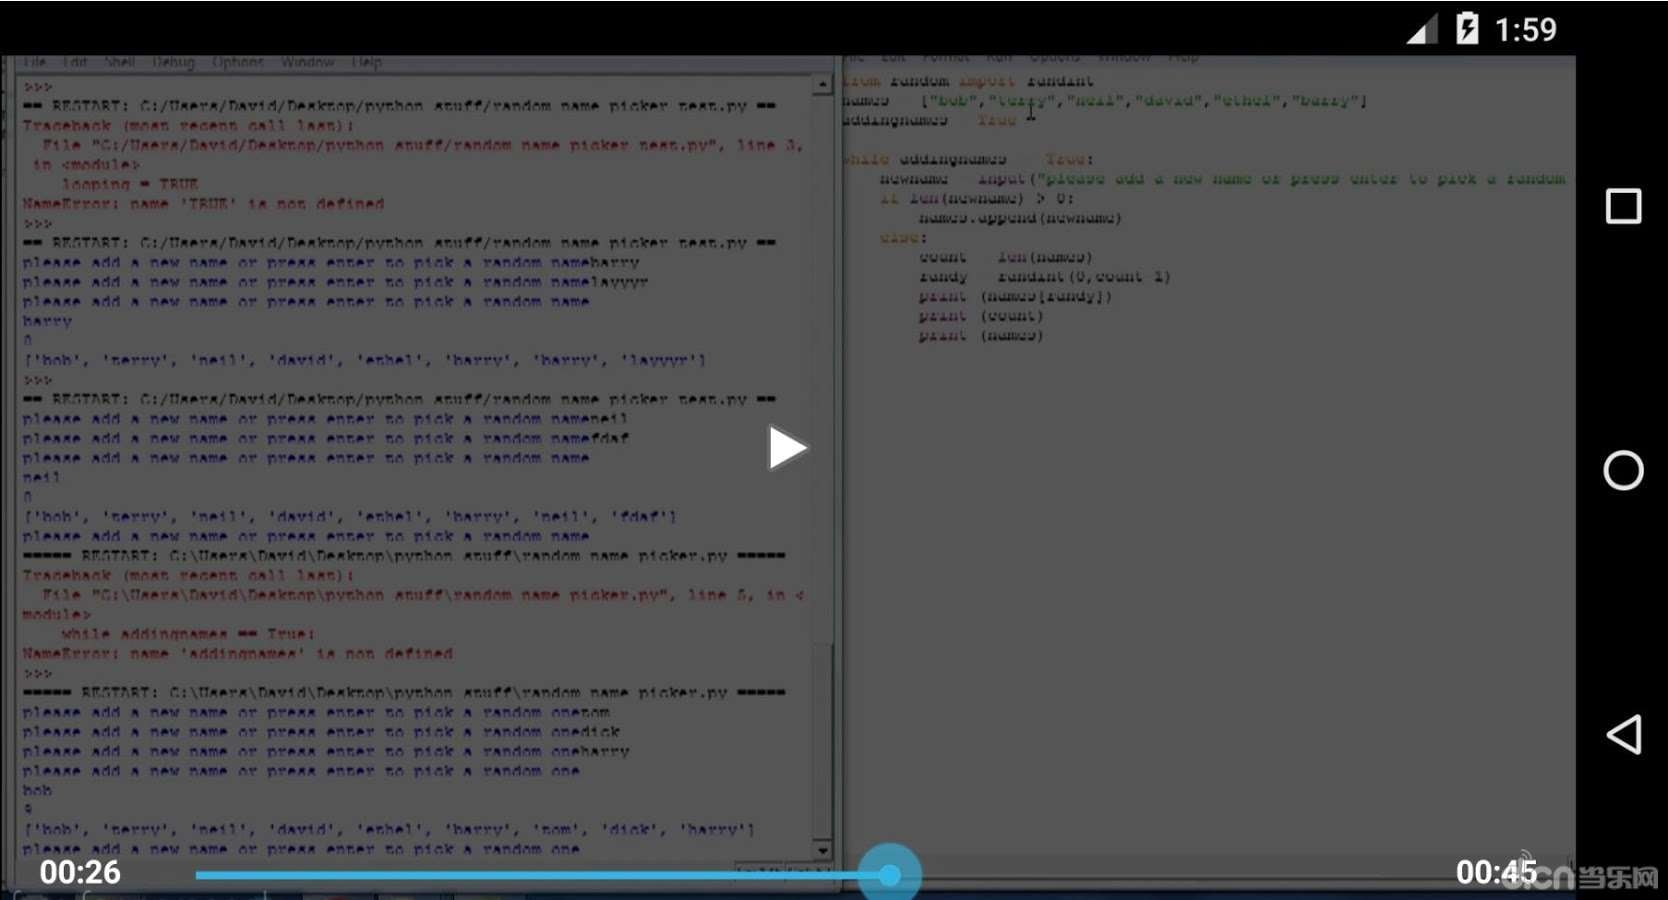This screenshot has width=1668, height=900.
Task: Click the "looping = TRUE" traceback line
Action: coord(130,184)
